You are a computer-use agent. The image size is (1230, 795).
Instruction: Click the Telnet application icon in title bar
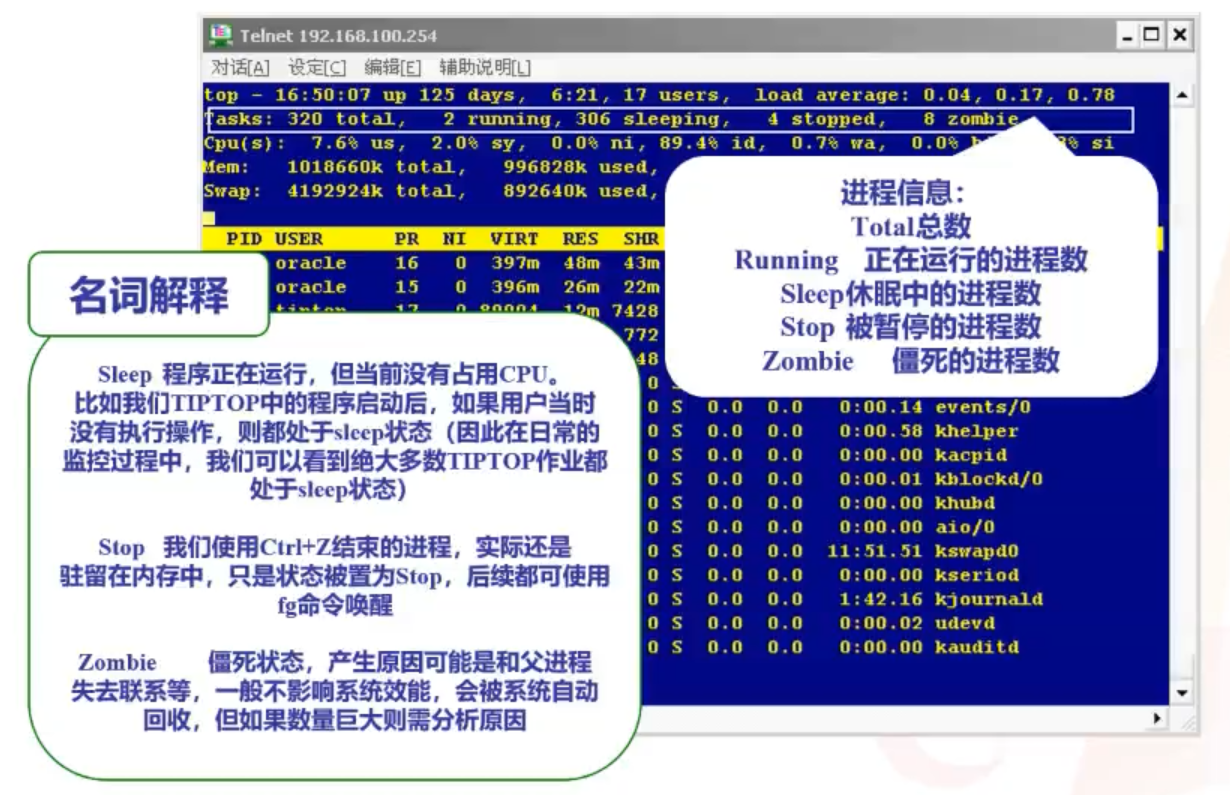[220, 35]
